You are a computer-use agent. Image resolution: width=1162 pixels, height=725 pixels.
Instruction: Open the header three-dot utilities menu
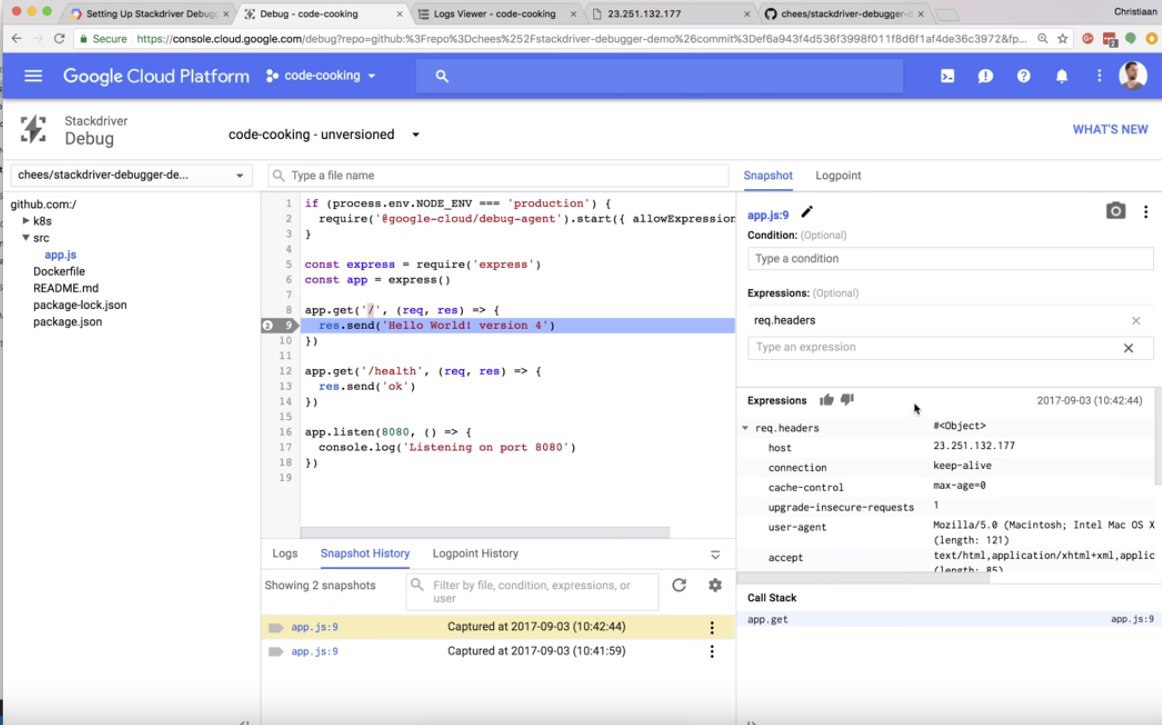click(x=1099, y=76)
